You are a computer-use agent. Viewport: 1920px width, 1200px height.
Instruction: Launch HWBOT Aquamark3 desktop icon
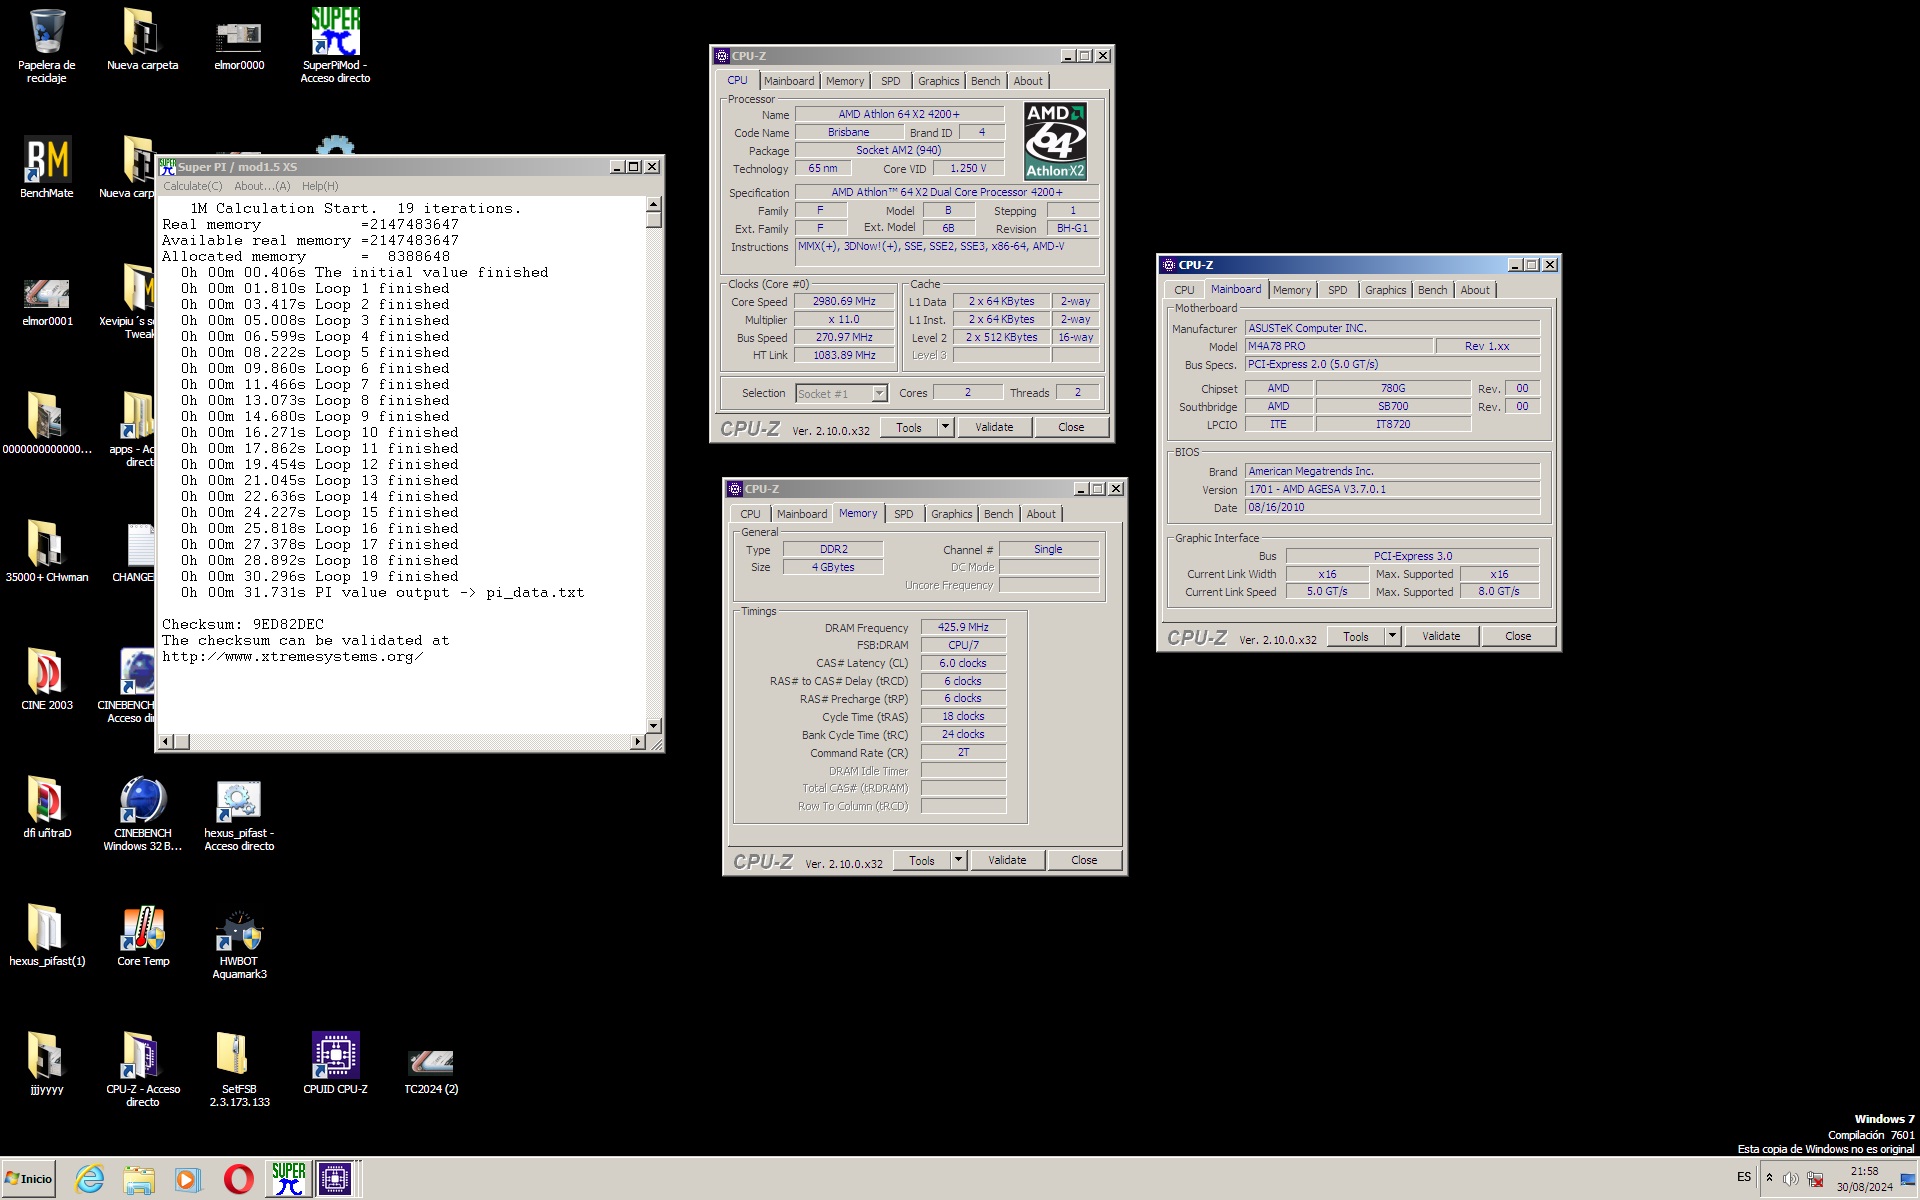pos(239,942)
